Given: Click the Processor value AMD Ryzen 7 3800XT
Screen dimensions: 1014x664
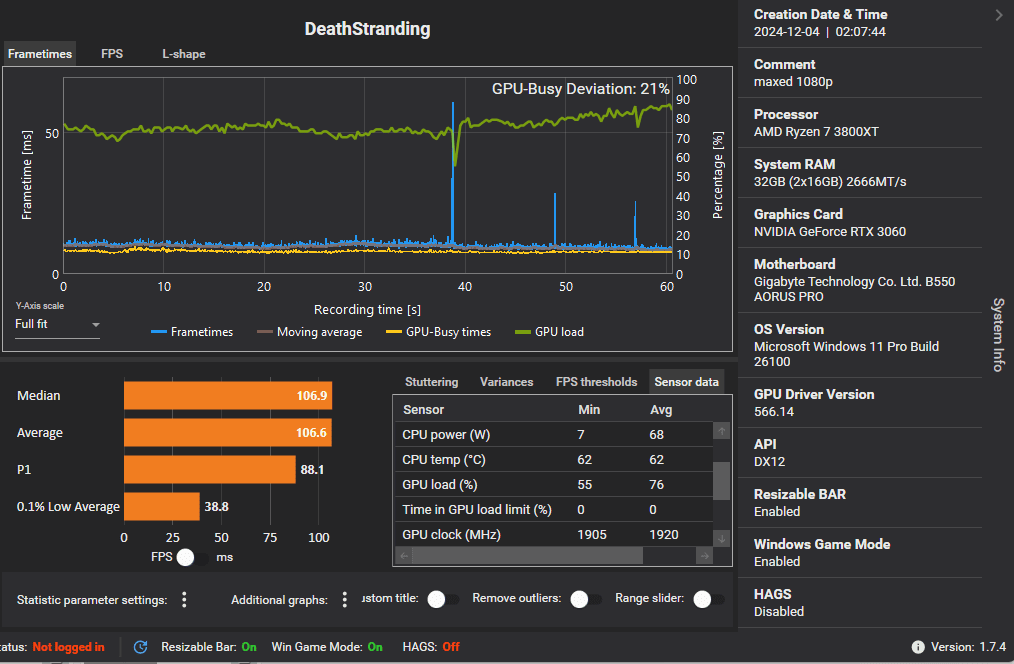Looking at the screenshot, I should pyautogui.click(x=816, y=131).
